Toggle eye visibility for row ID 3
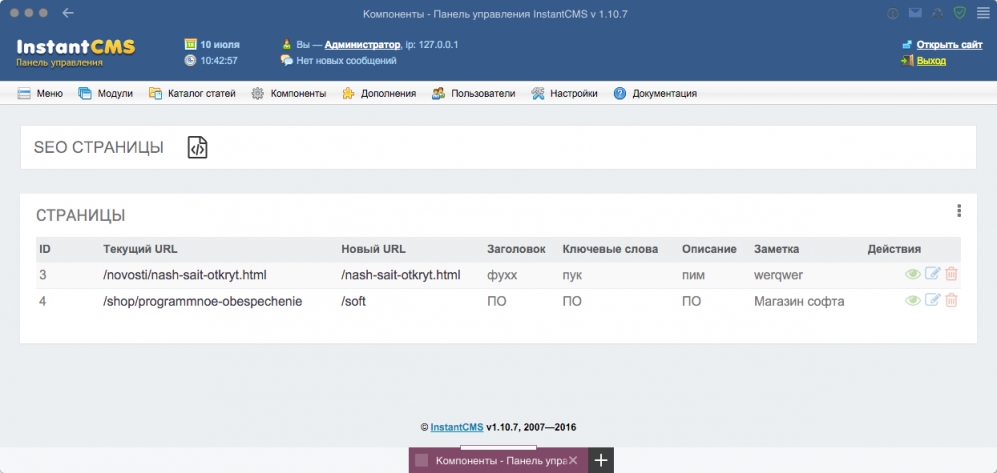 coord(912,274)
